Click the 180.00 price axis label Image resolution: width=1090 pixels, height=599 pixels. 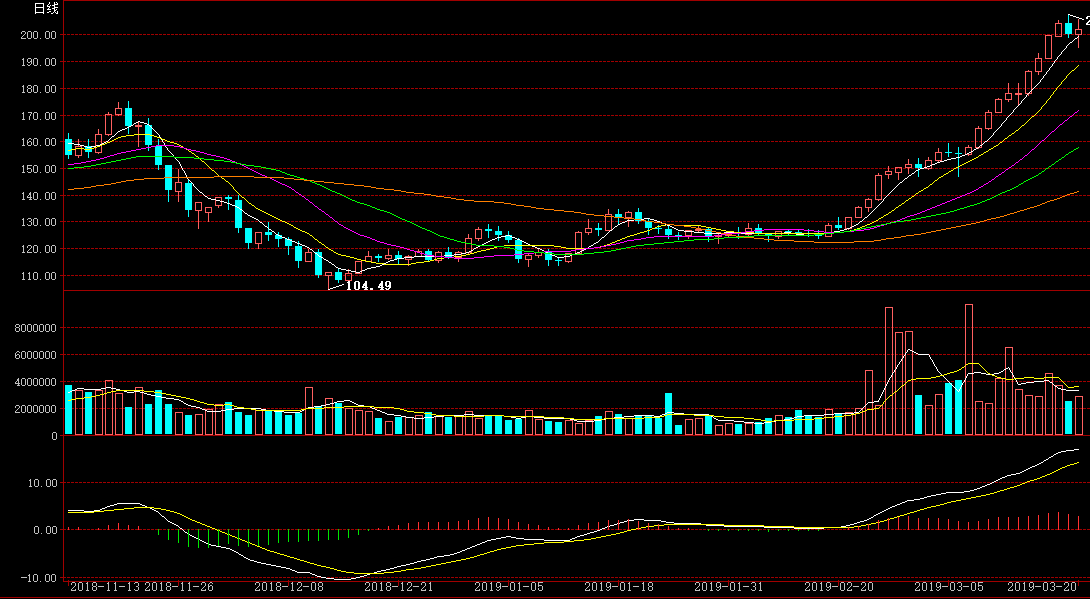click(38, 89)
